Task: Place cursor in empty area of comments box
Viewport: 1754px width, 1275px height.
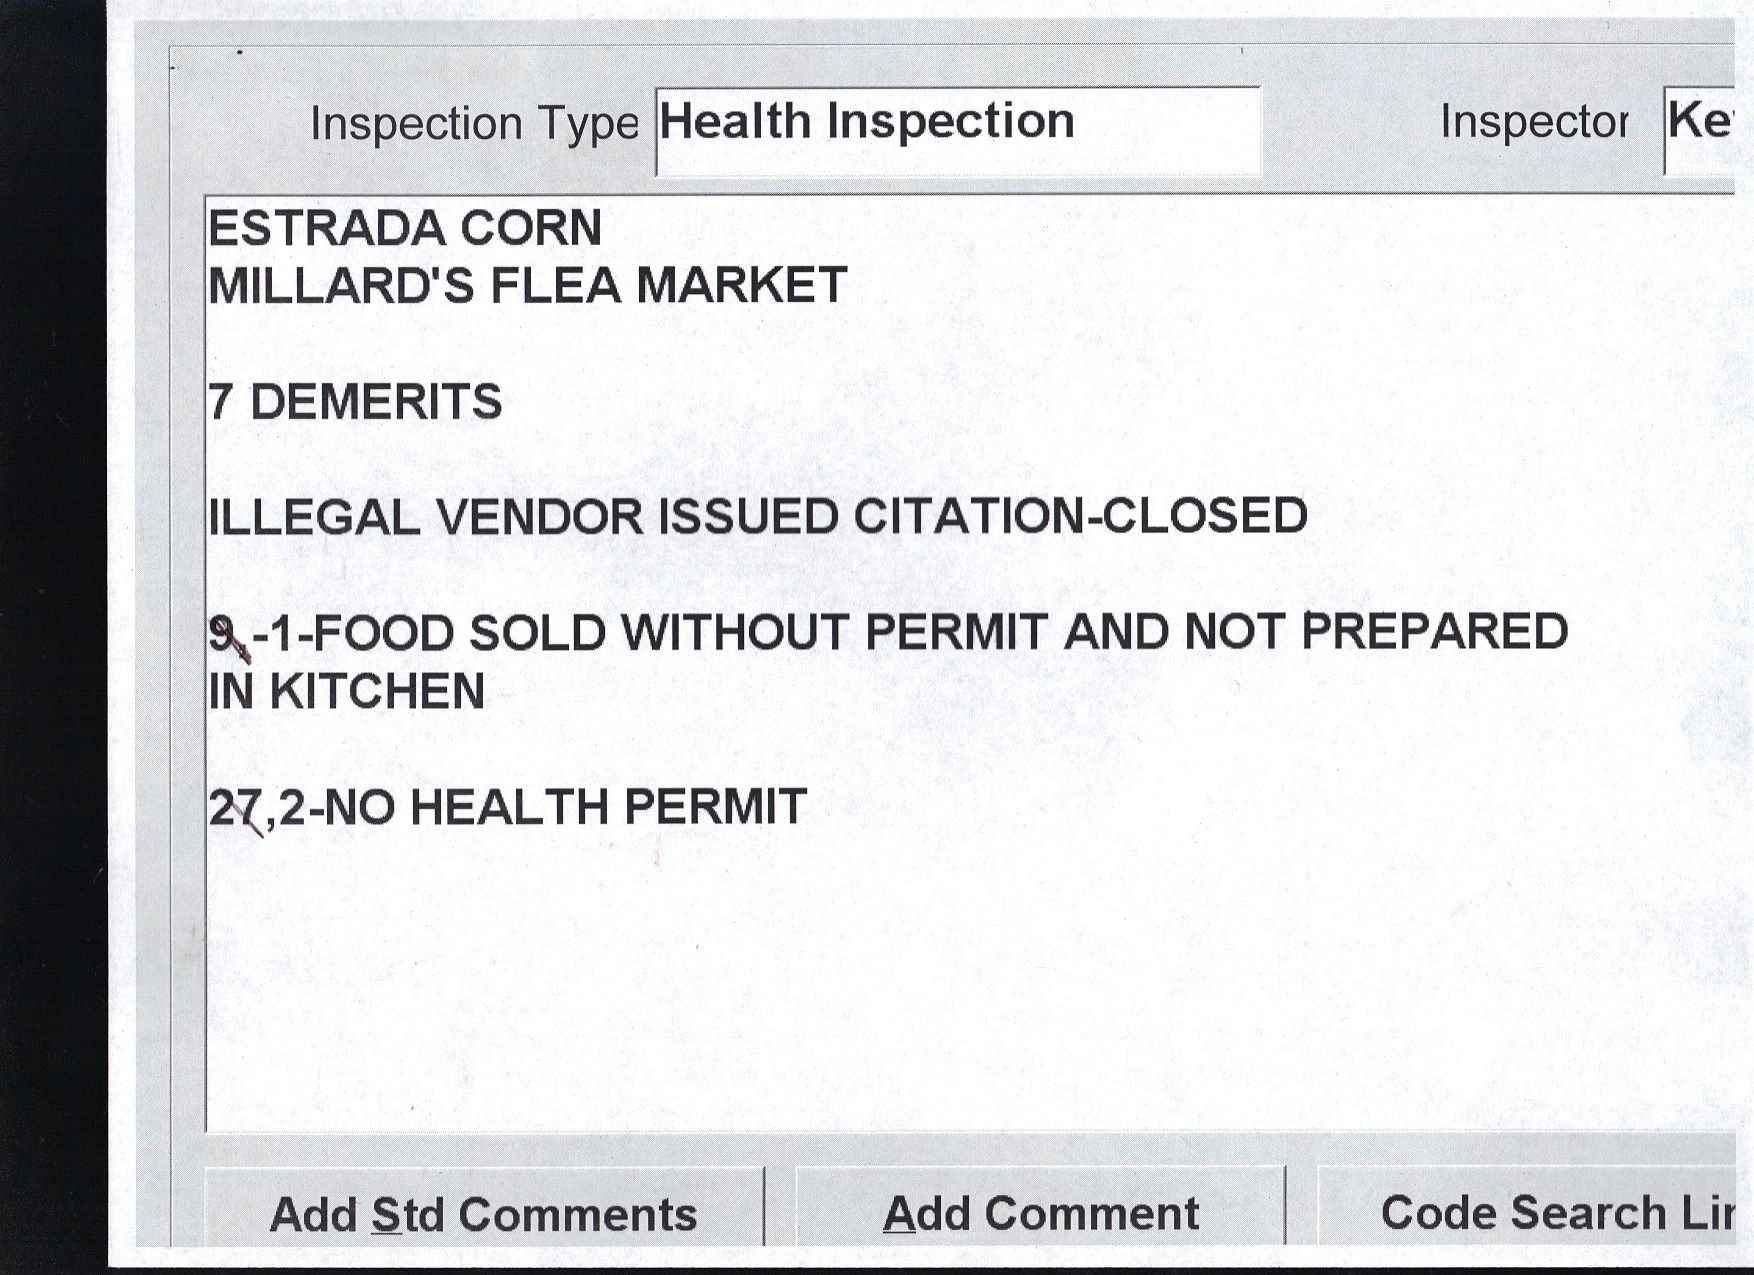Action: coord(900,980)
